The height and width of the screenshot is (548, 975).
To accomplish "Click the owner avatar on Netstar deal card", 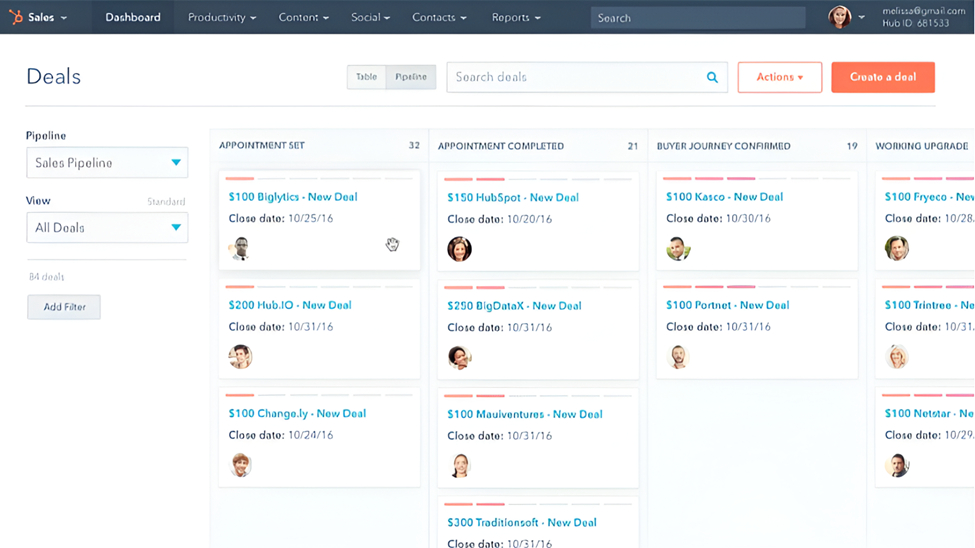I will (897, 465).
